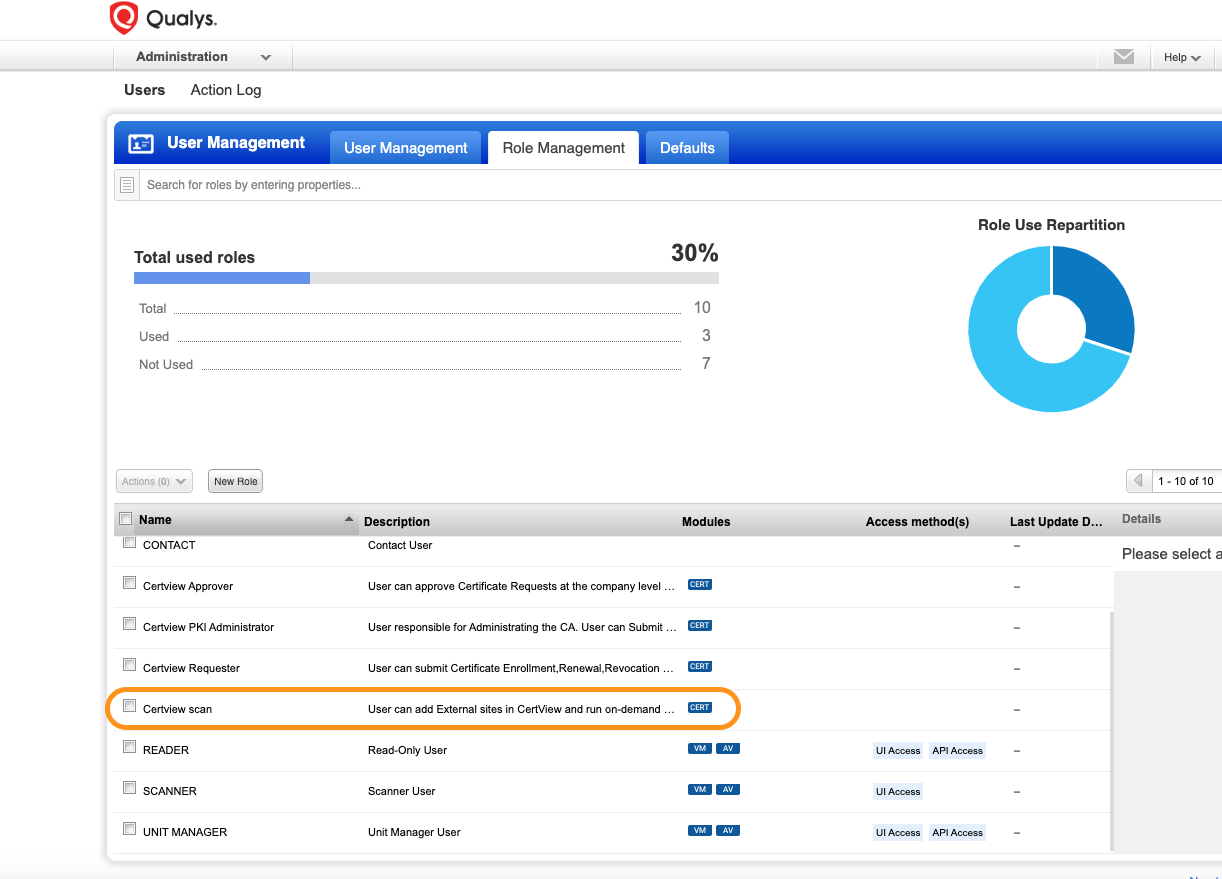1222x879 pixels.
Task: Click the Not Used count 7
Action: pos(706,364)
